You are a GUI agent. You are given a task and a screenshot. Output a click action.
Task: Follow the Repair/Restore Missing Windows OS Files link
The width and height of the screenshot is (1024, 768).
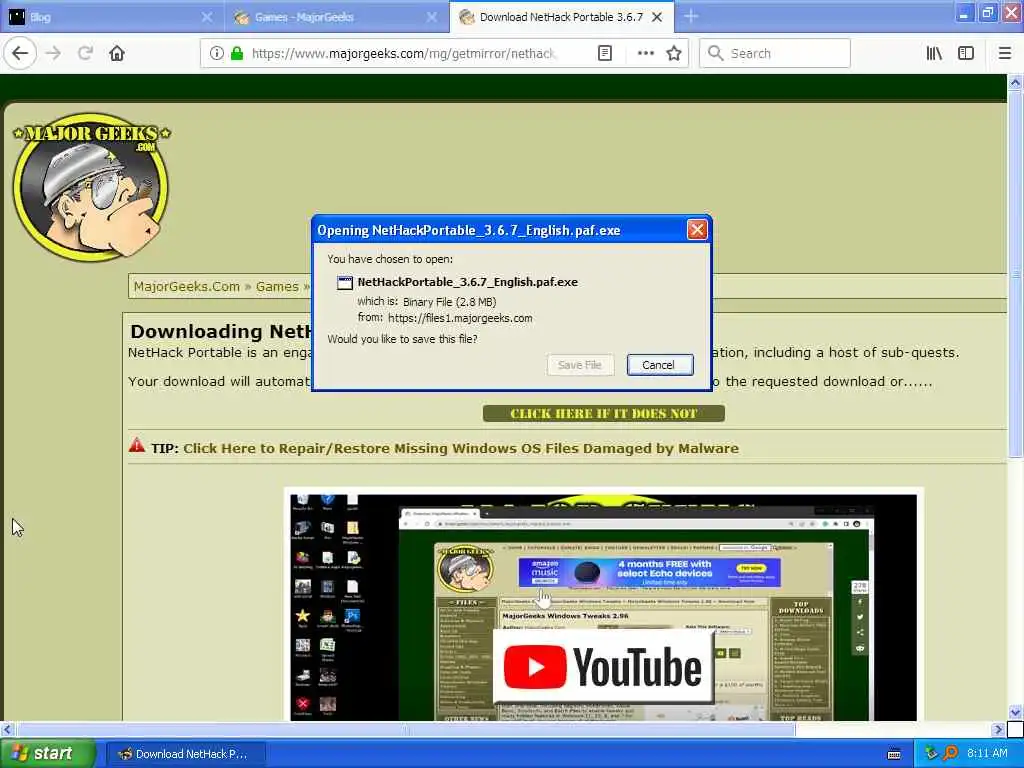tap(461, 449)
